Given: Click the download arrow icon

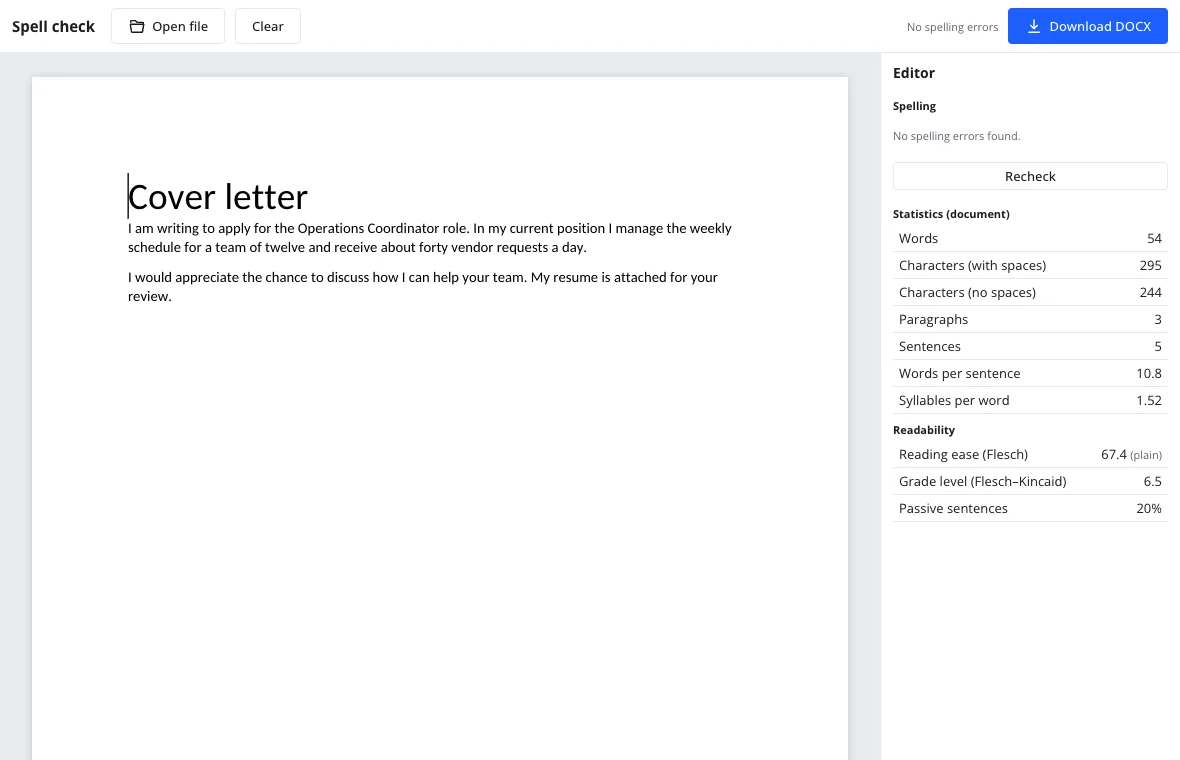Looking at the screenshot, I should tap(1033, 26).
